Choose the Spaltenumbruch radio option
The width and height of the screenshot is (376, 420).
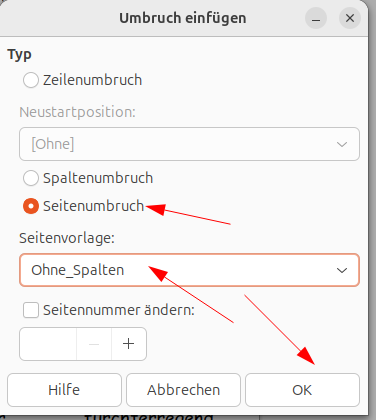coord(31,178)
